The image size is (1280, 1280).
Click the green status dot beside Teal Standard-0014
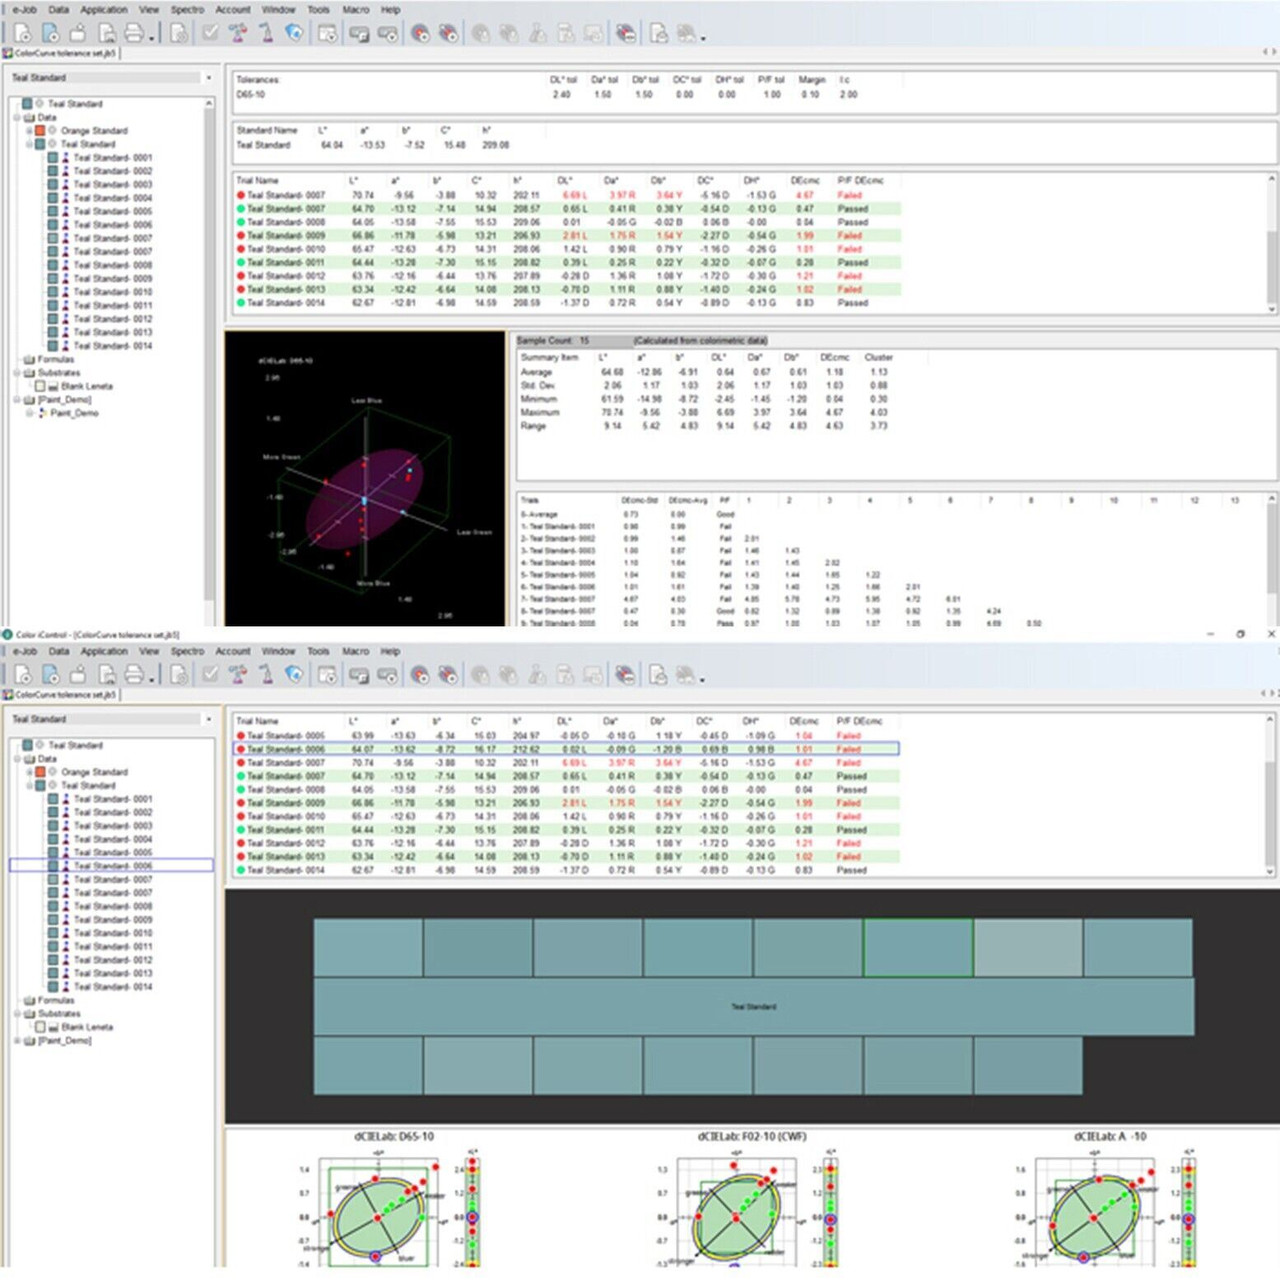tap(240, 302)
